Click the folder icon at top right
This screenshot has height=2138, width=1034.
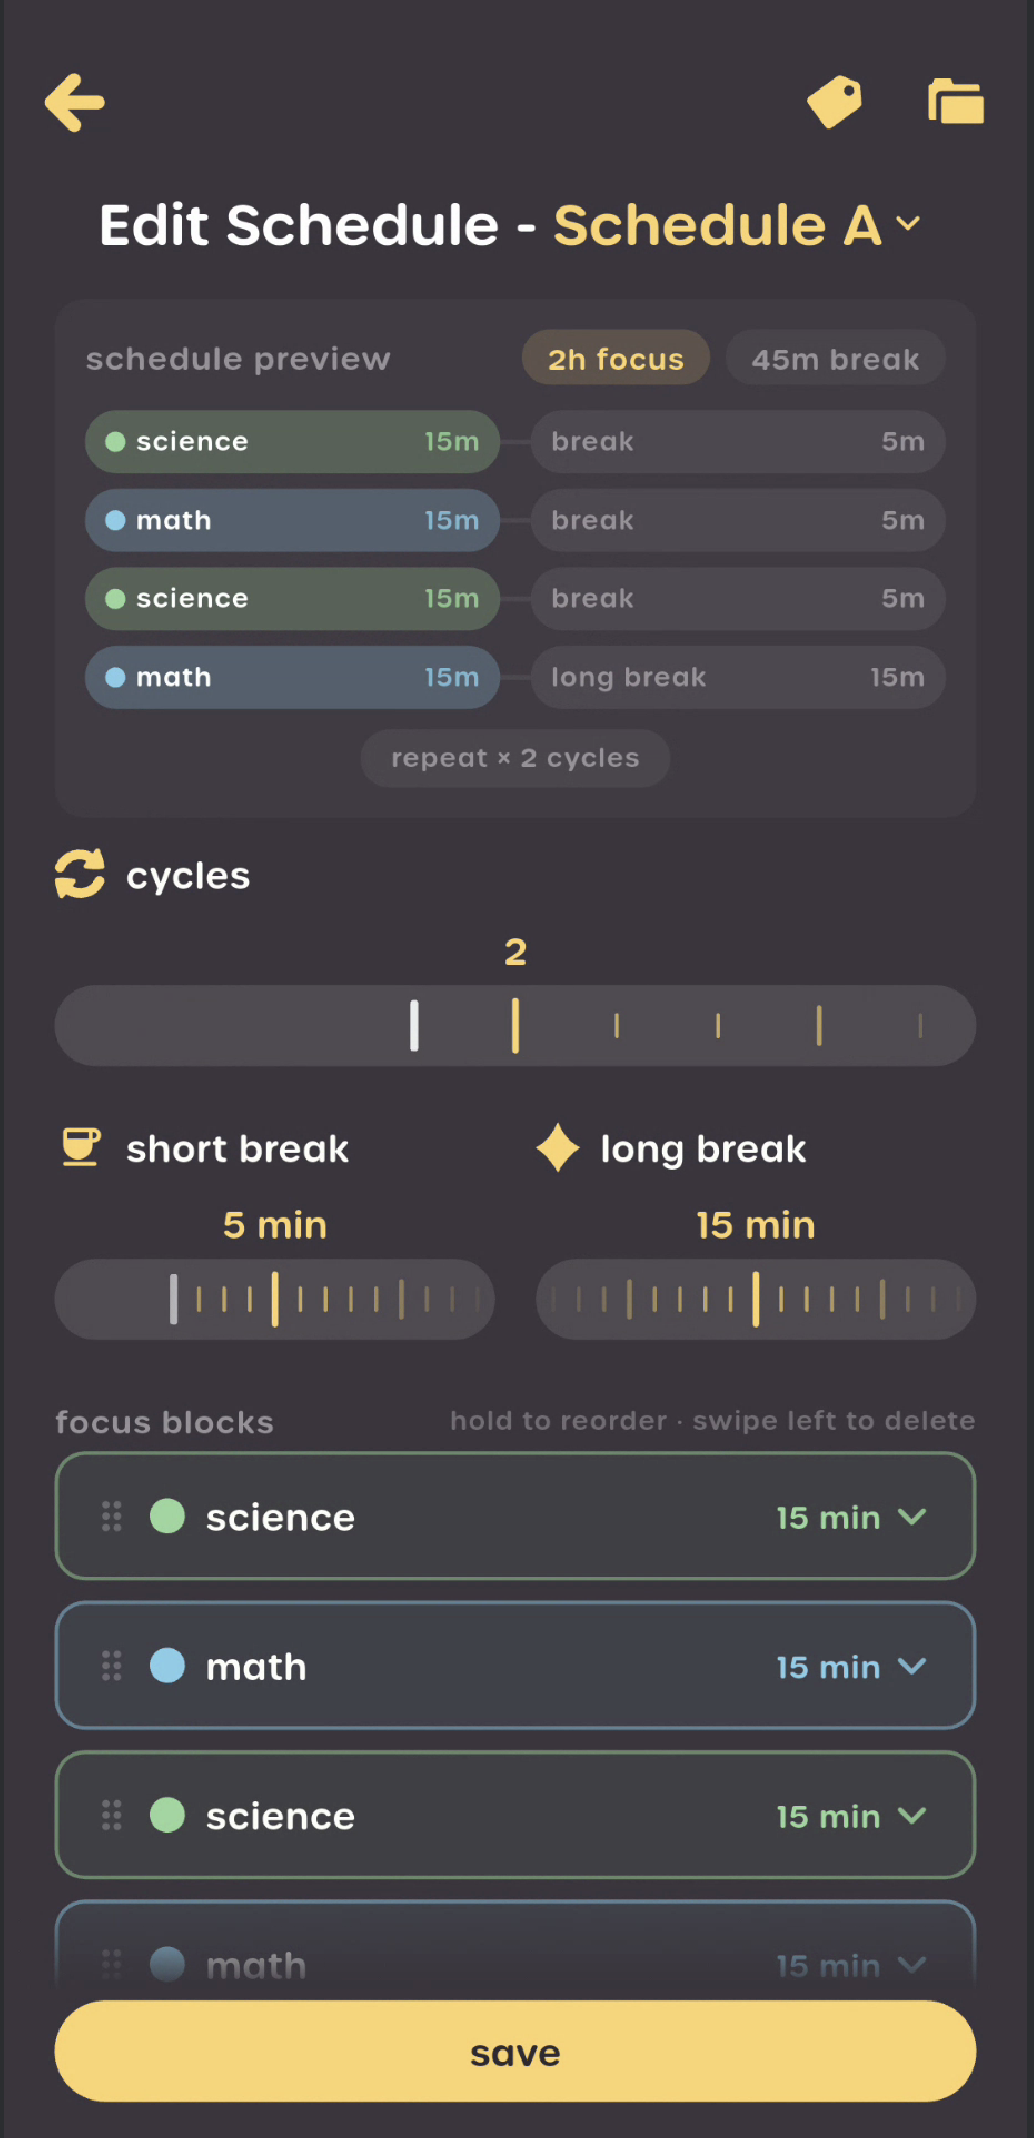[953, 102]
